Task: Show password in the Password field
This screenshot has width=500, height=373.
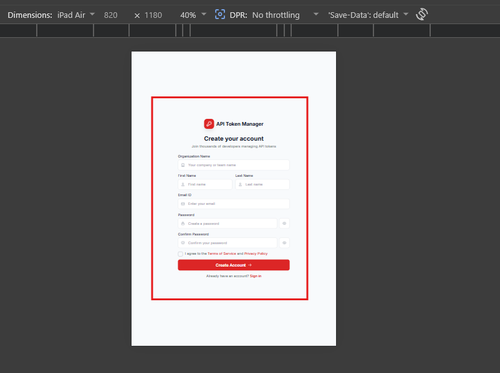Action: pyautogui.click(x=284, y=223)
